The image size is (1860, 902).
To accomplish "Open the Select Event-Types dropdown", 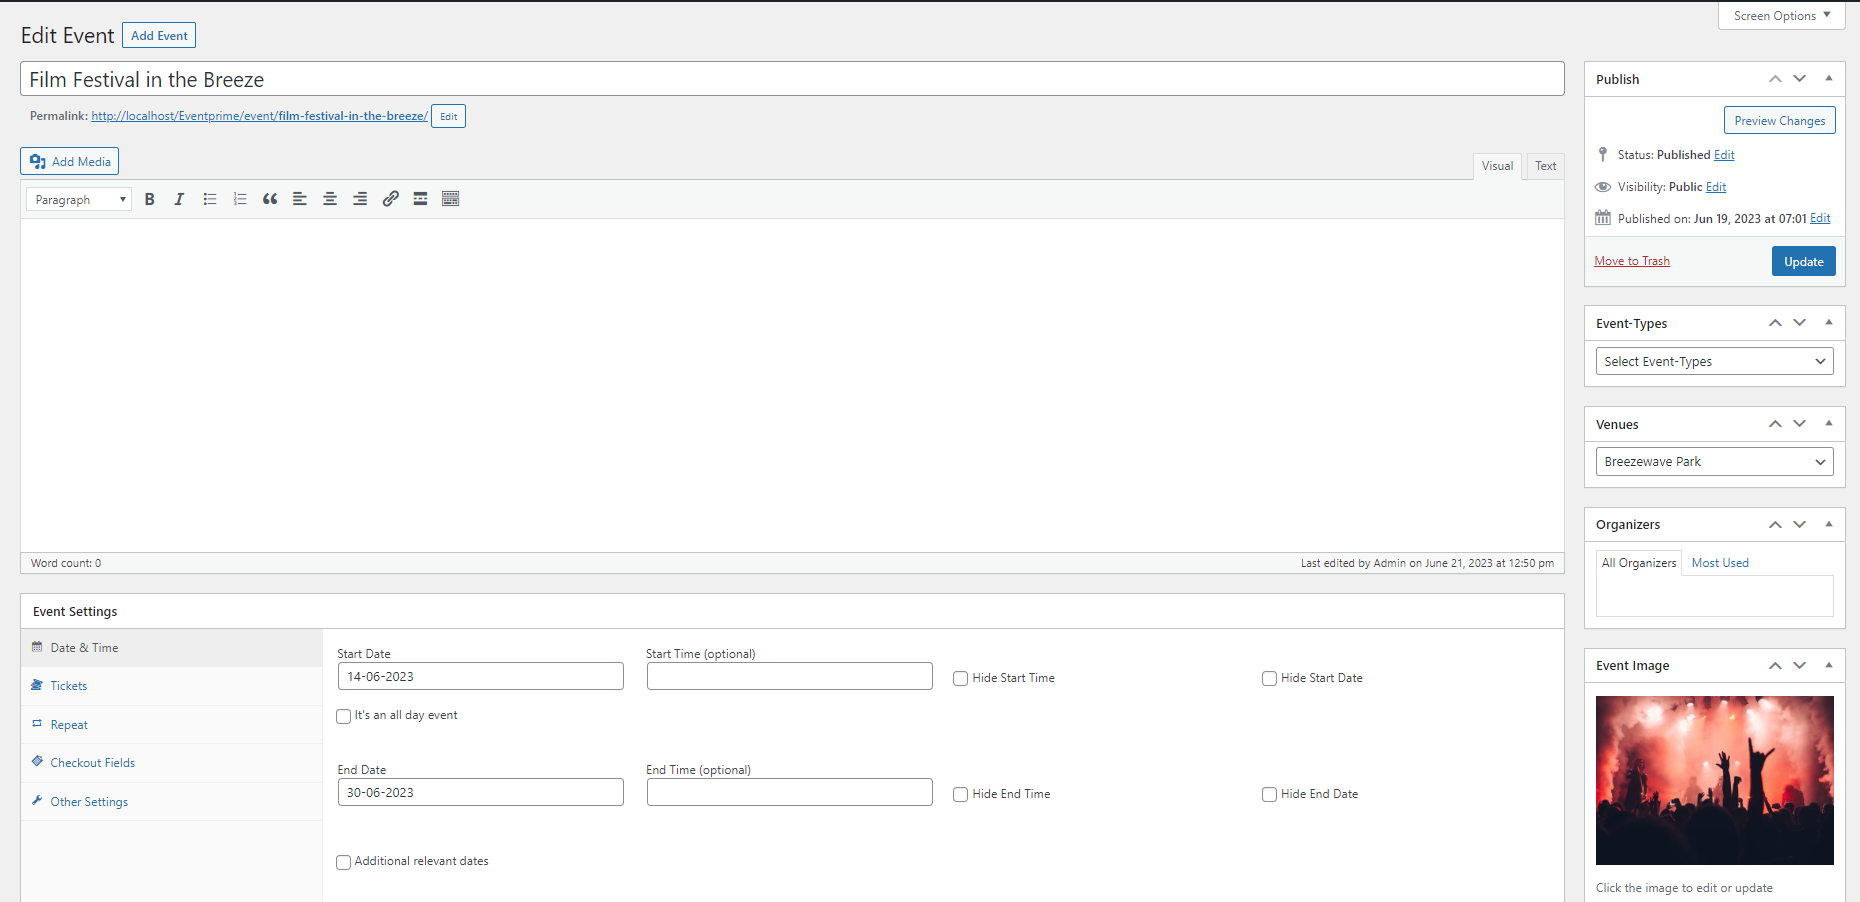I will [x=1714, y=361].
